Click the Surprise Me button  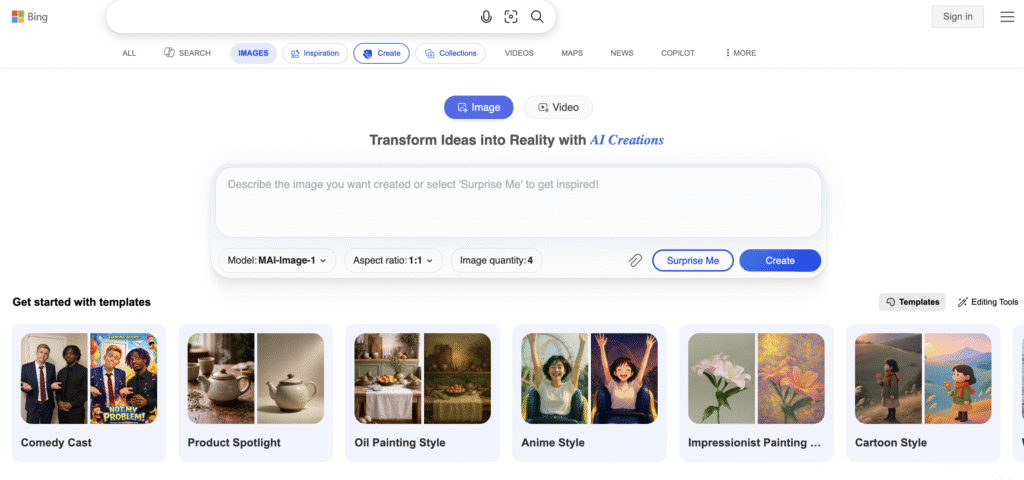point(693,261)
